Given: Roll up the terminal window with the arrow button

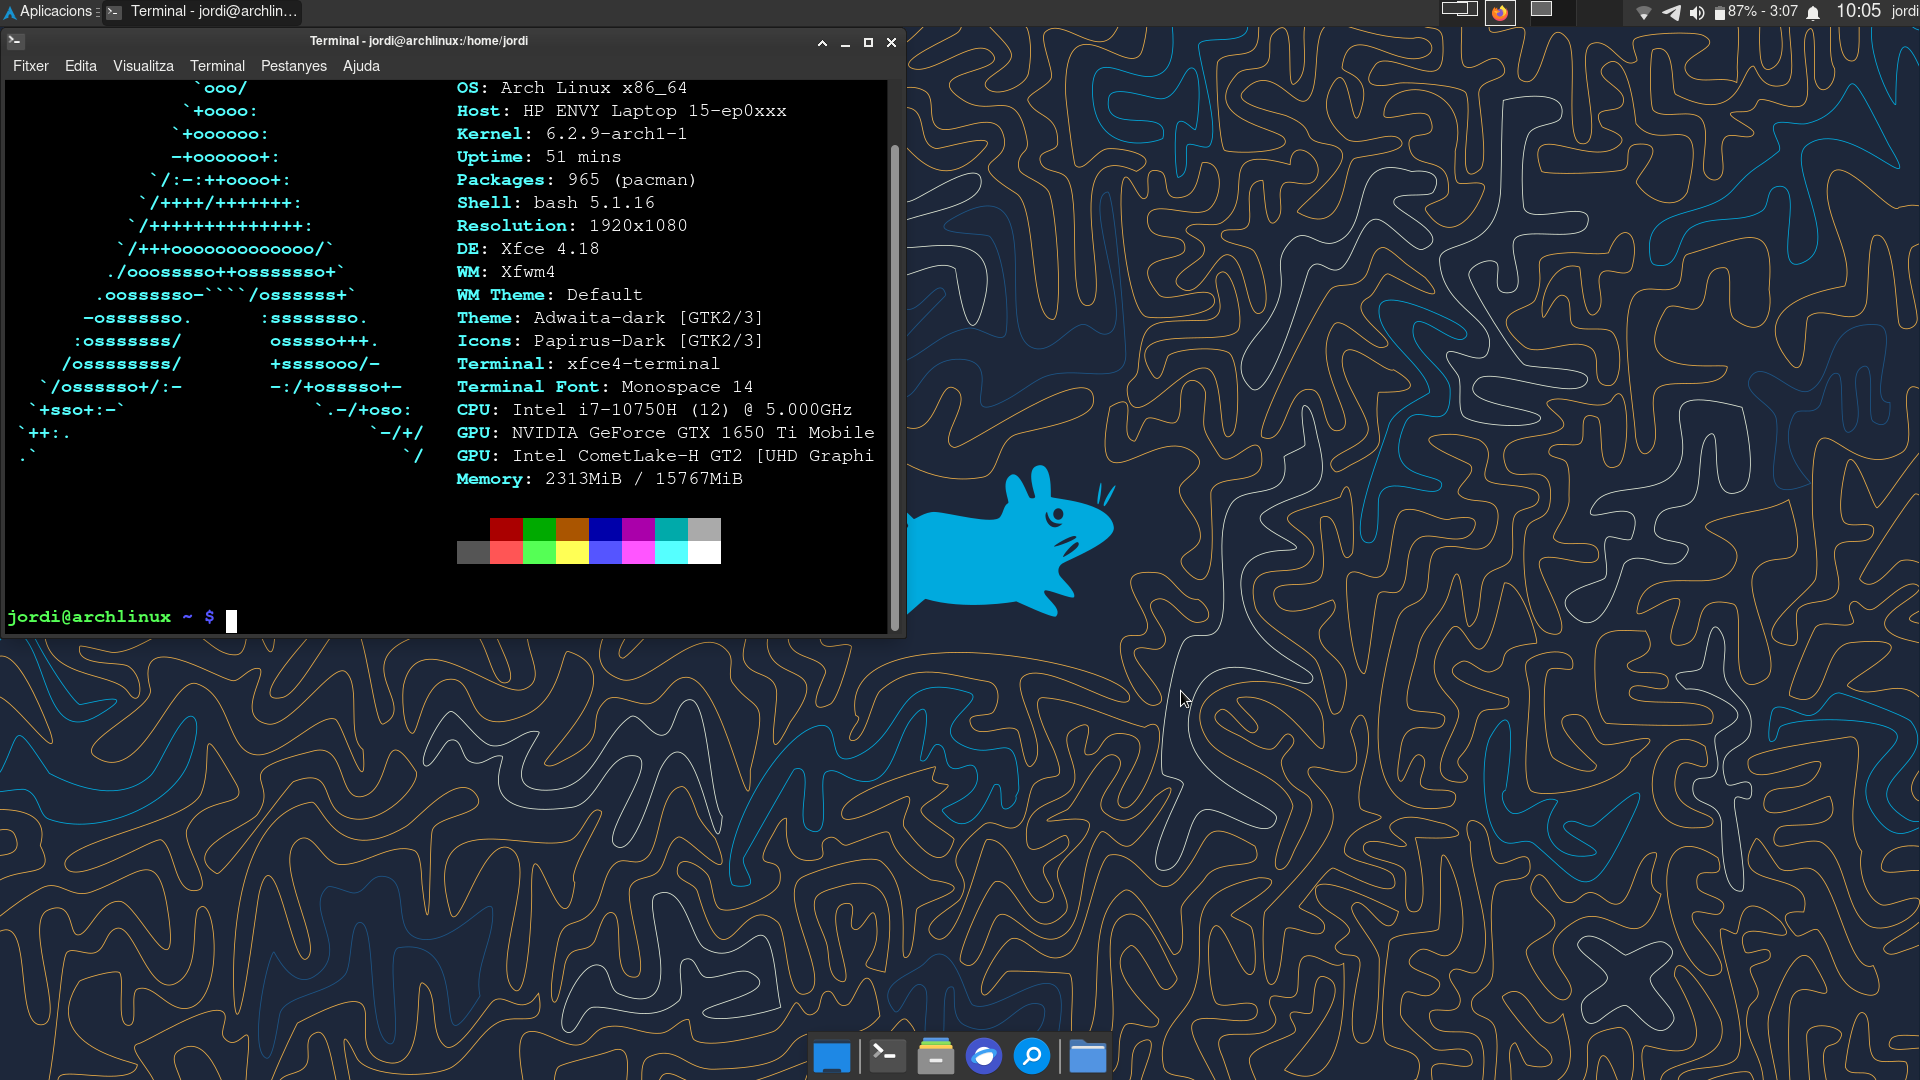Looking at the screenshot, I should [822, 42].
